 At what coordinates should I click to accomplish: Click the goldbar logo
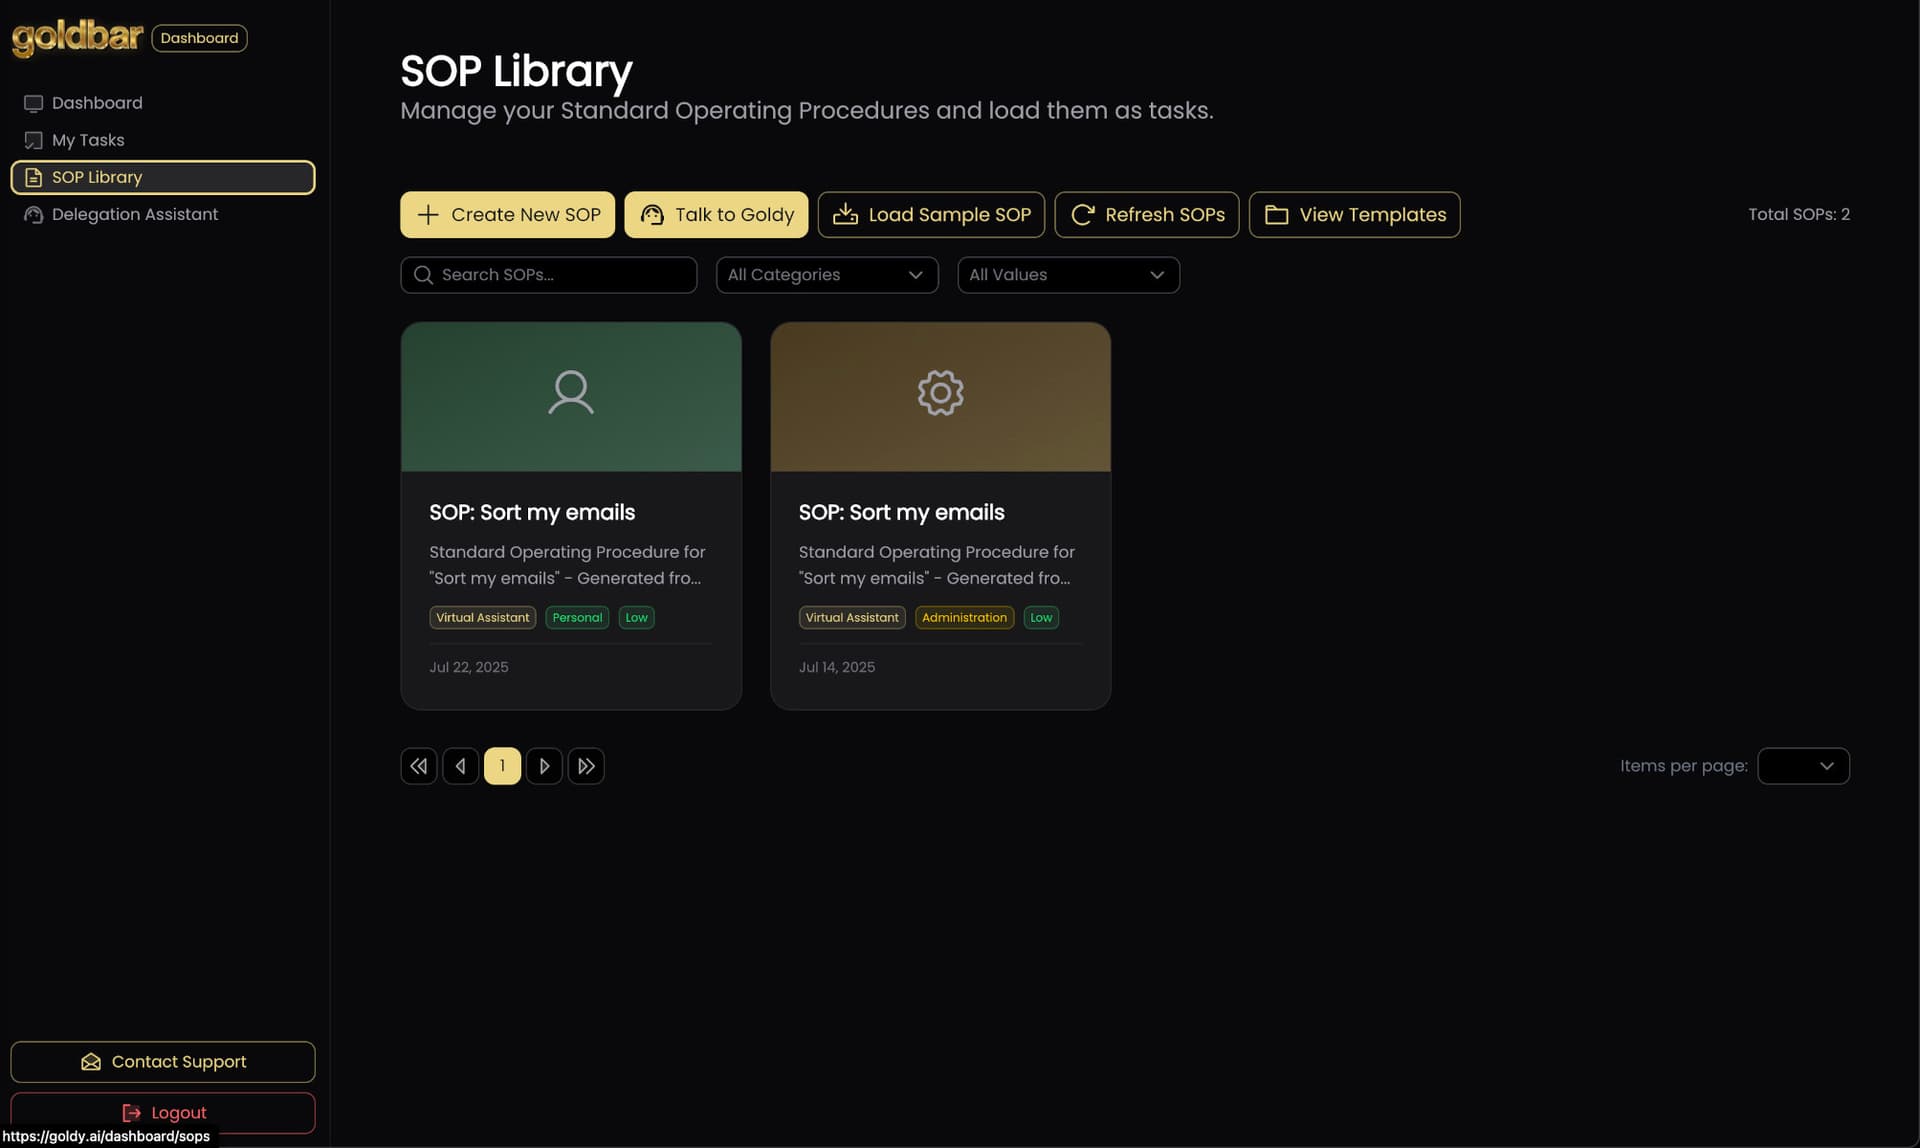click(77, 37)
